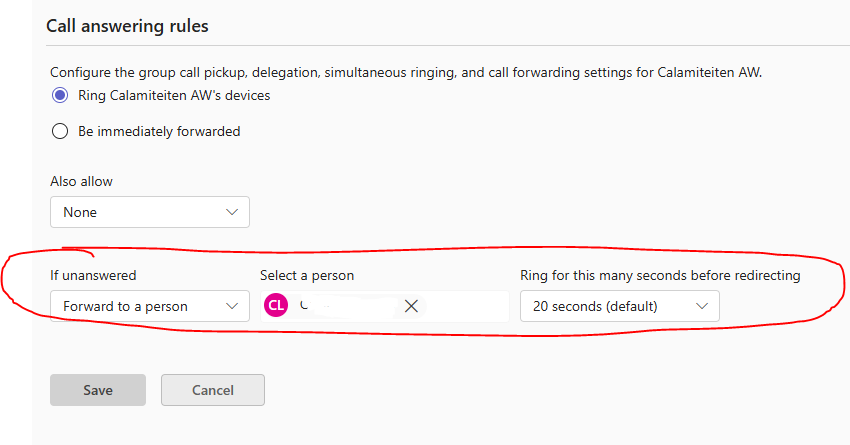Choose Be immediately forwarded radio option
This screenshot has height=445, width=850.
tap(60, 131)
